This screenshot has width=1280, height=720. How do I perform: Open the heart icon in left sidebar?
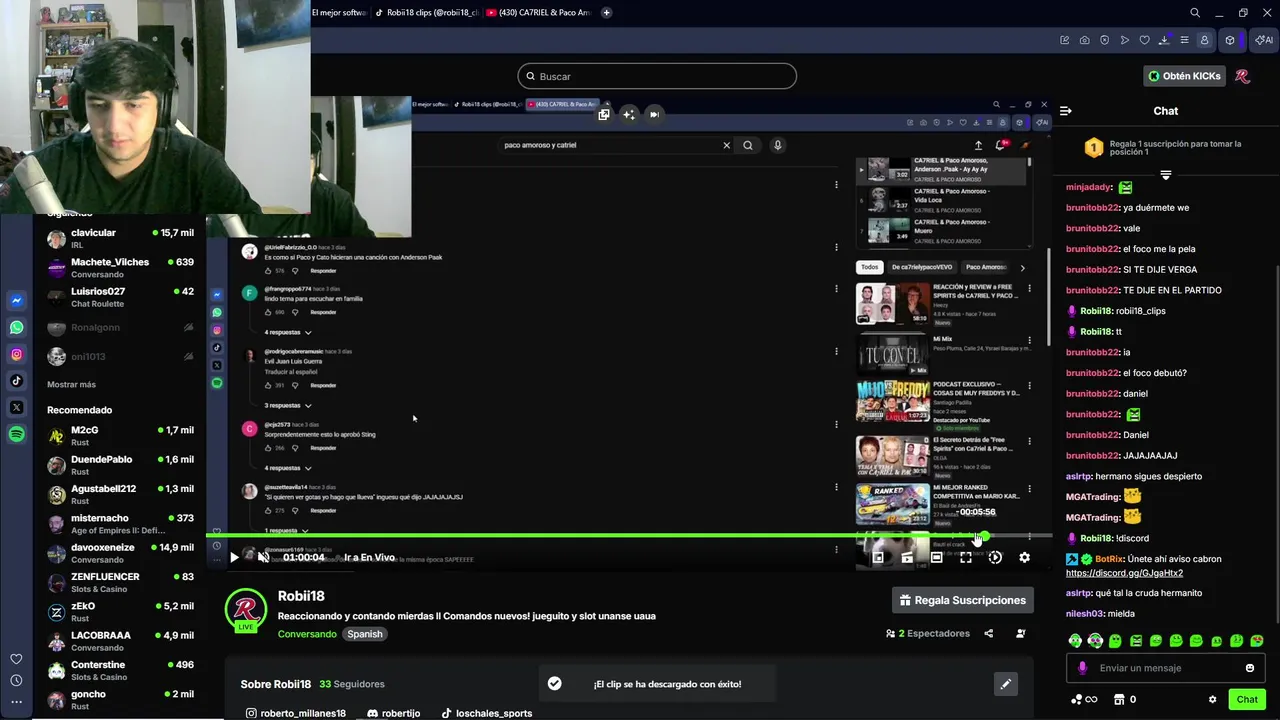[x=16, y=659]
